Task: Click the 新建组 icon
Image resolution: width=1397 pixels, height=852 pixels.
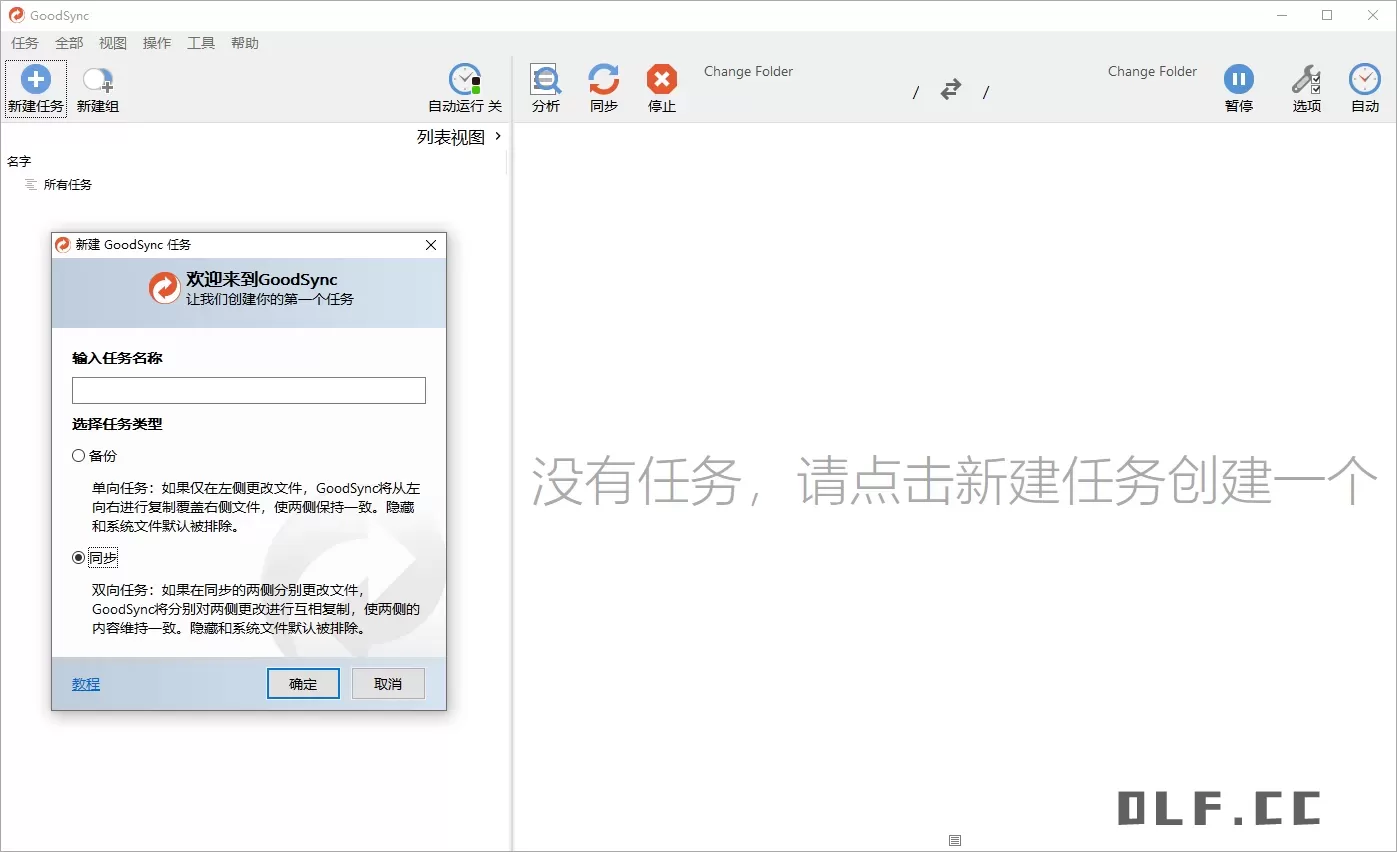Action: pos(96,88)
